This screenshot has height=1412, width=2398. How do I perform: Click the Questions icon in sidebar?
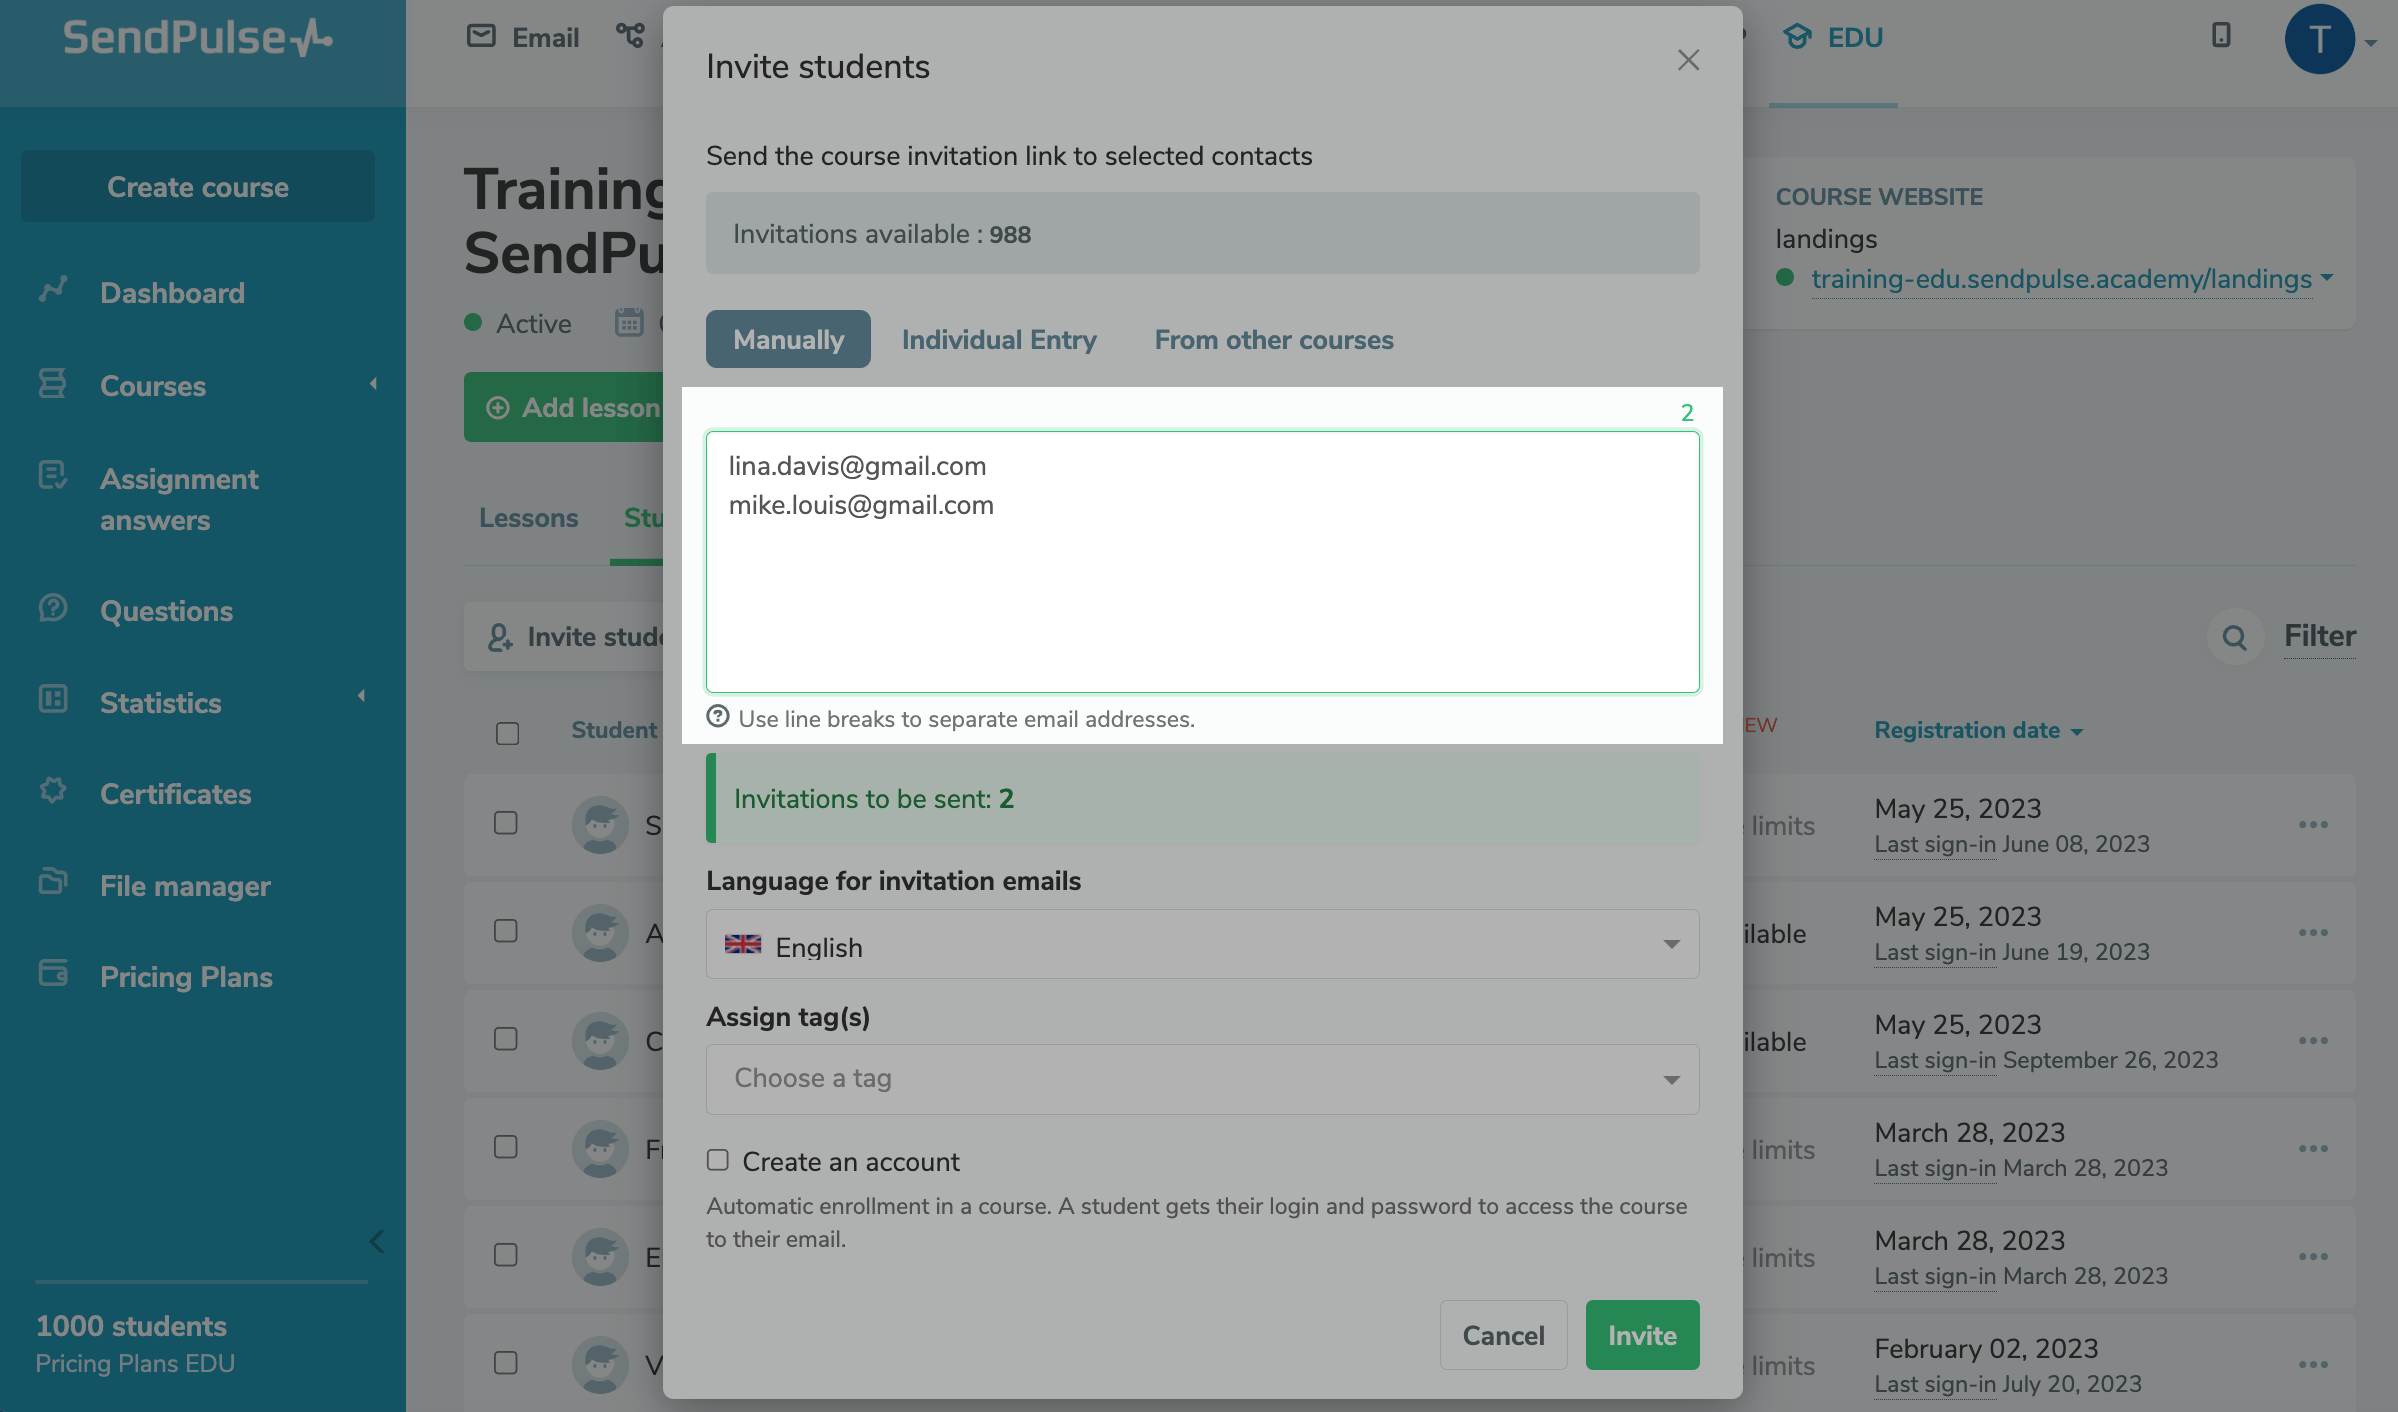tap(53, 608)
